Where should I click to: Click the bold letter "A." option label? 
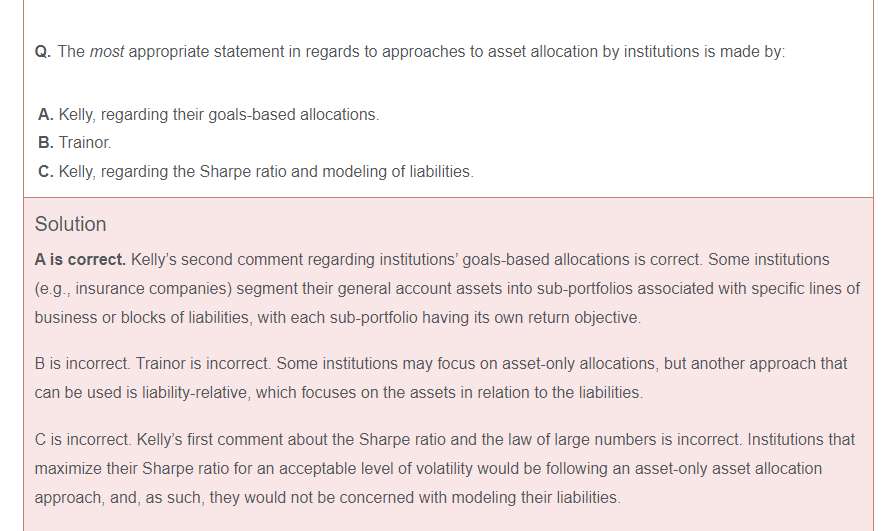(x=46, y=115)
